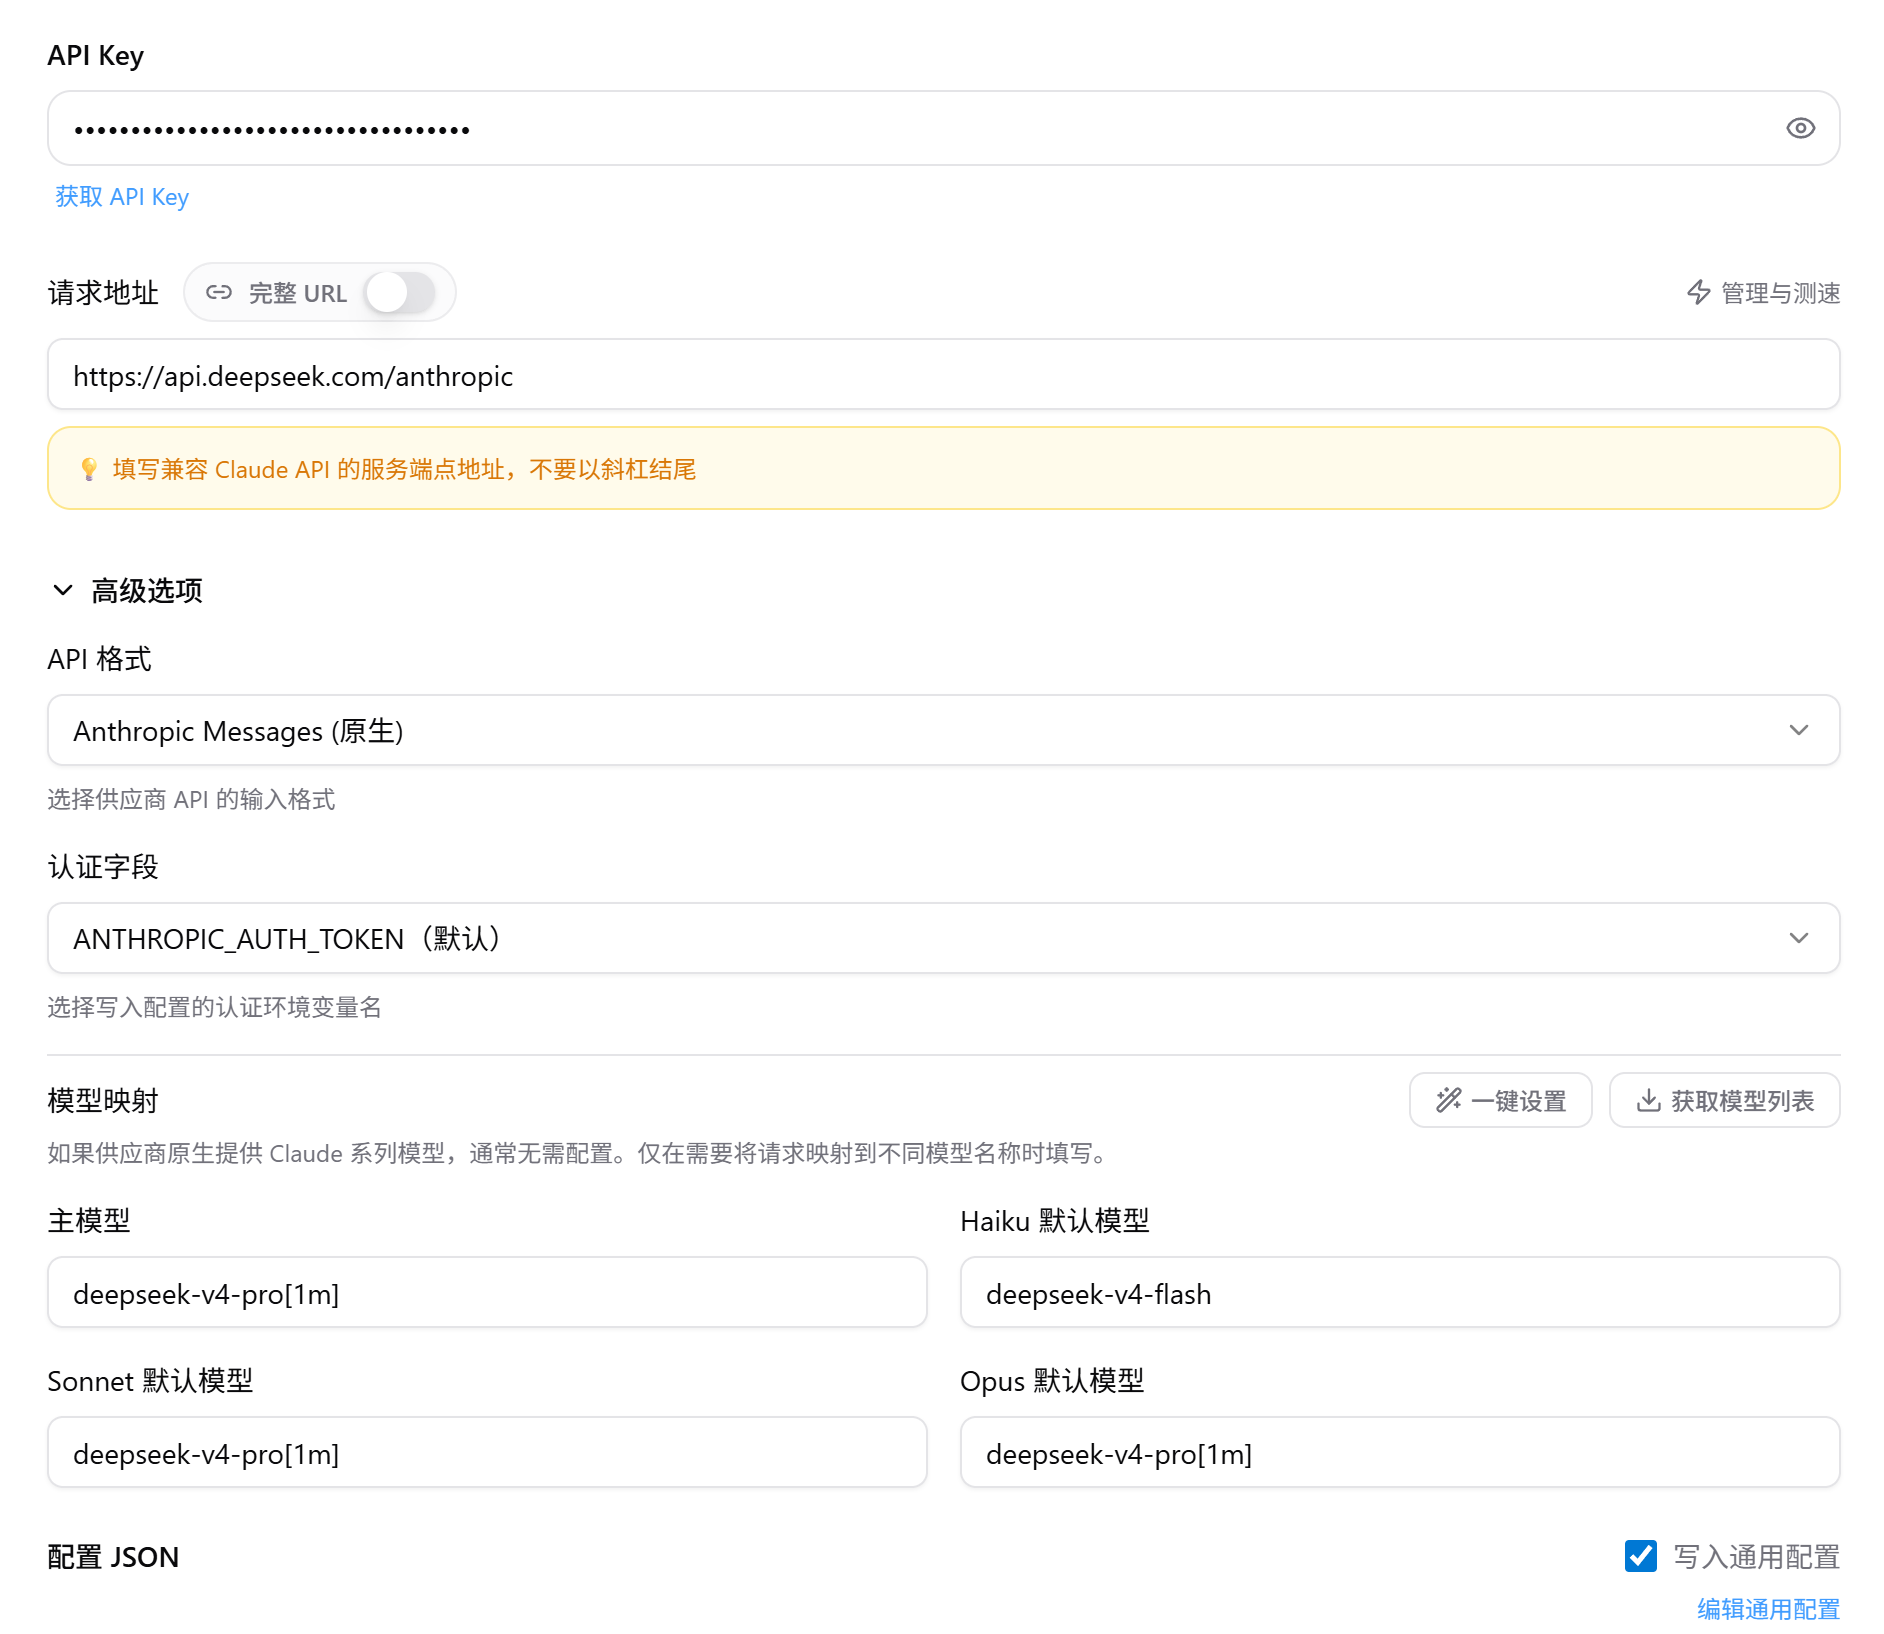Click the Claude API endpoint hint text
Screen dimensions: 1884x1634
pyautogui.click(x=404, y=470)
